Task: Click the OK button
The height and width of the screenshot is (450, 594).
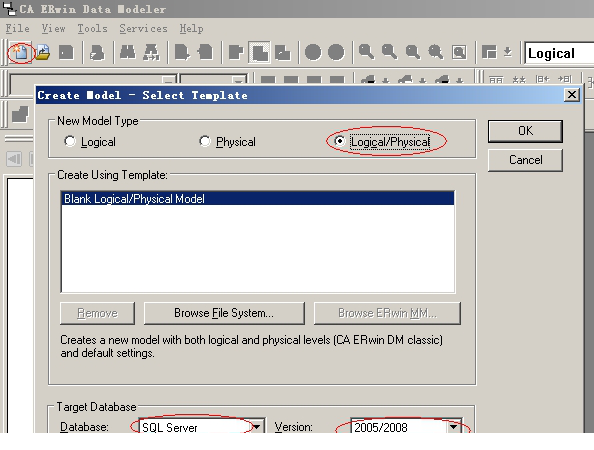Action: [x=525, y=131]
